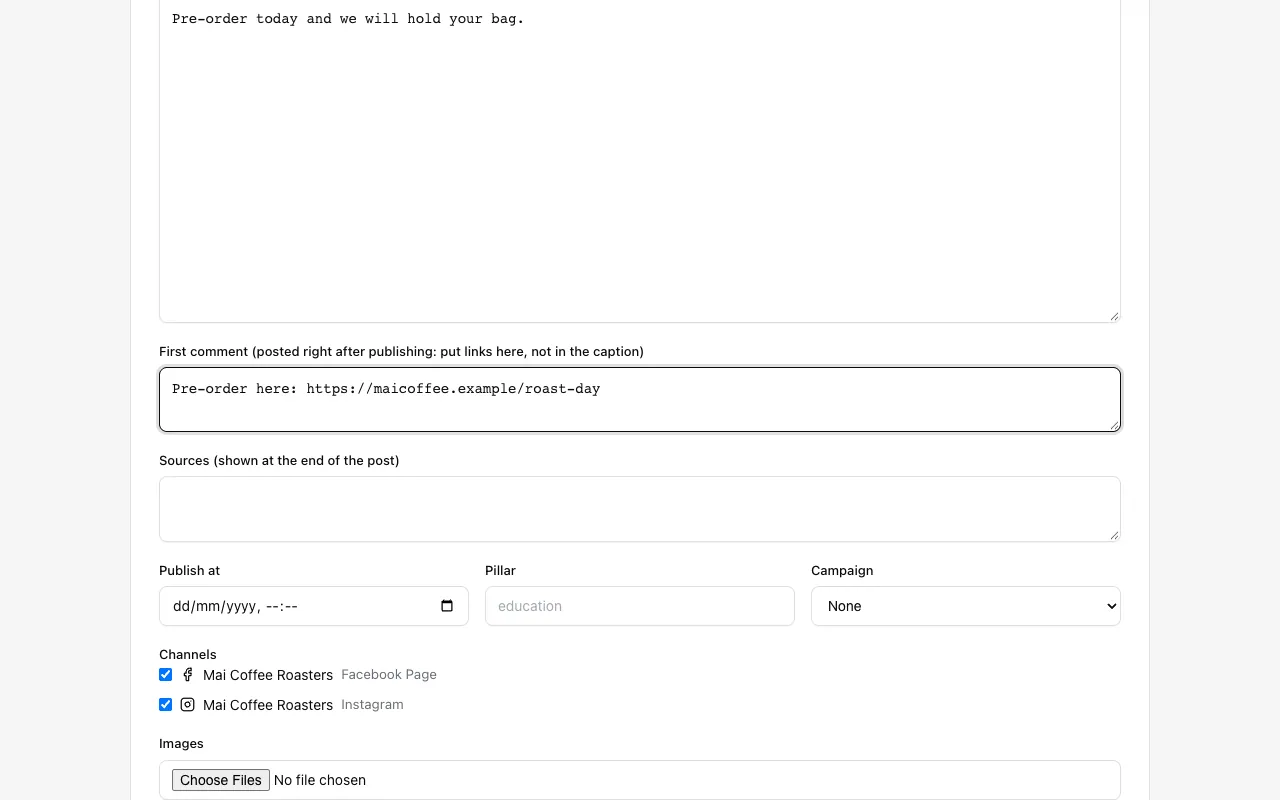The width and height of the screenshot is (1280, 800).
Task: Click the 'Pillar' label
Action: click(x=500, y=571)
